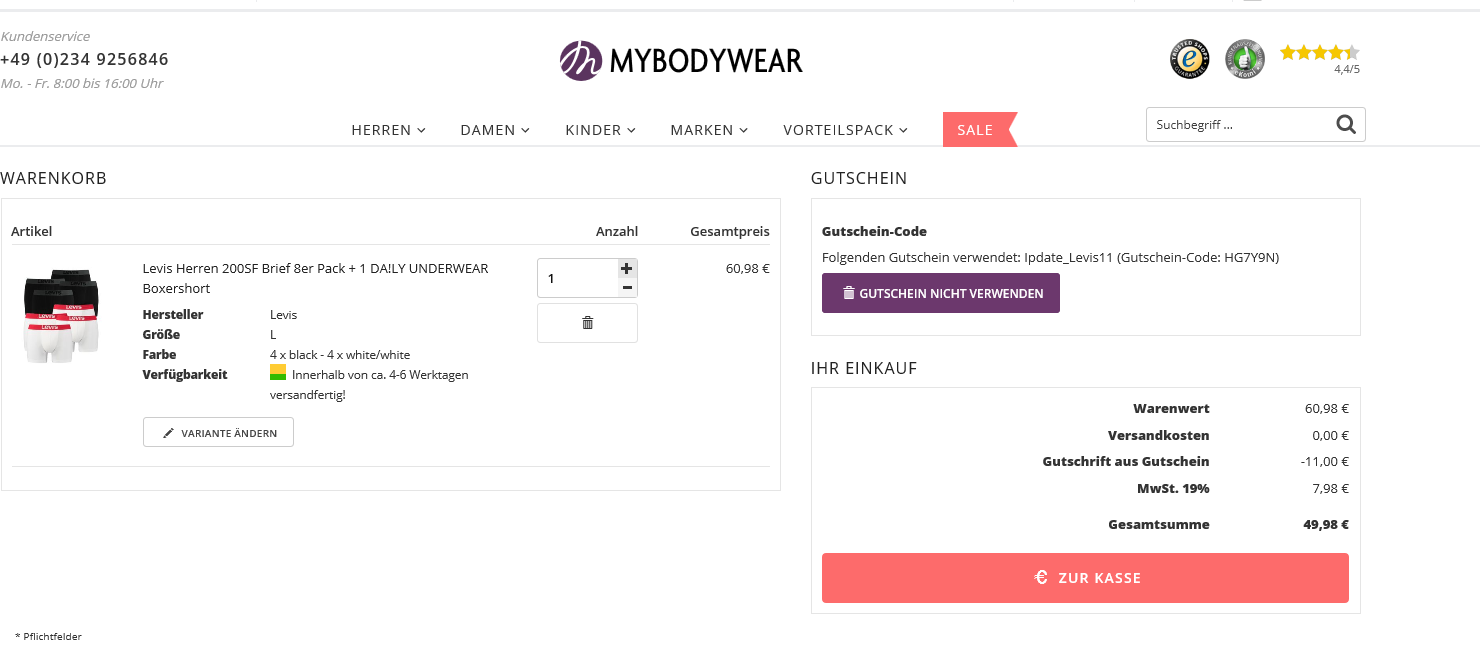Screen dimensions: 1480x645
Task: Decrease quantity with minus button
Action: tap(627, 288)
